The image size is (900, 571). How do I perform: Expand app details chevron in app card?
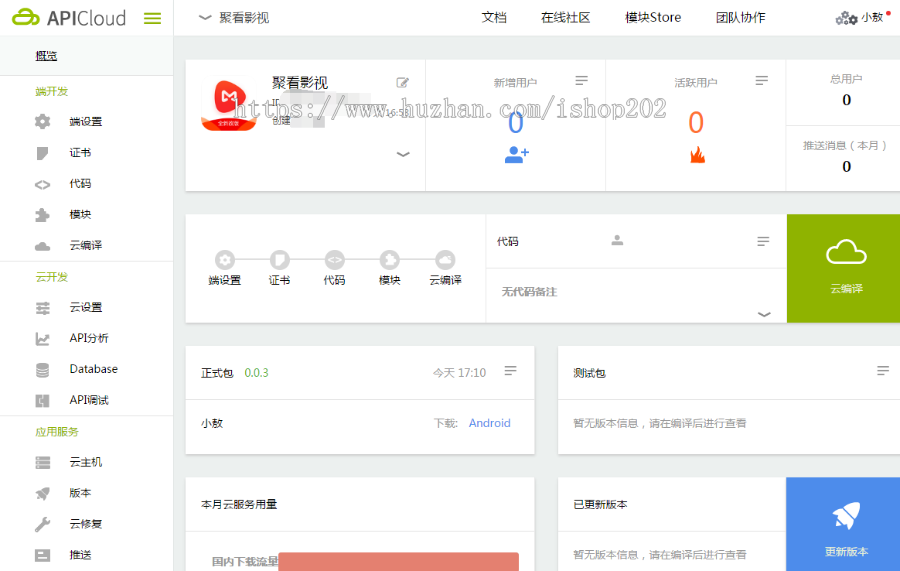pyautogui.click(x=403, y=154)
